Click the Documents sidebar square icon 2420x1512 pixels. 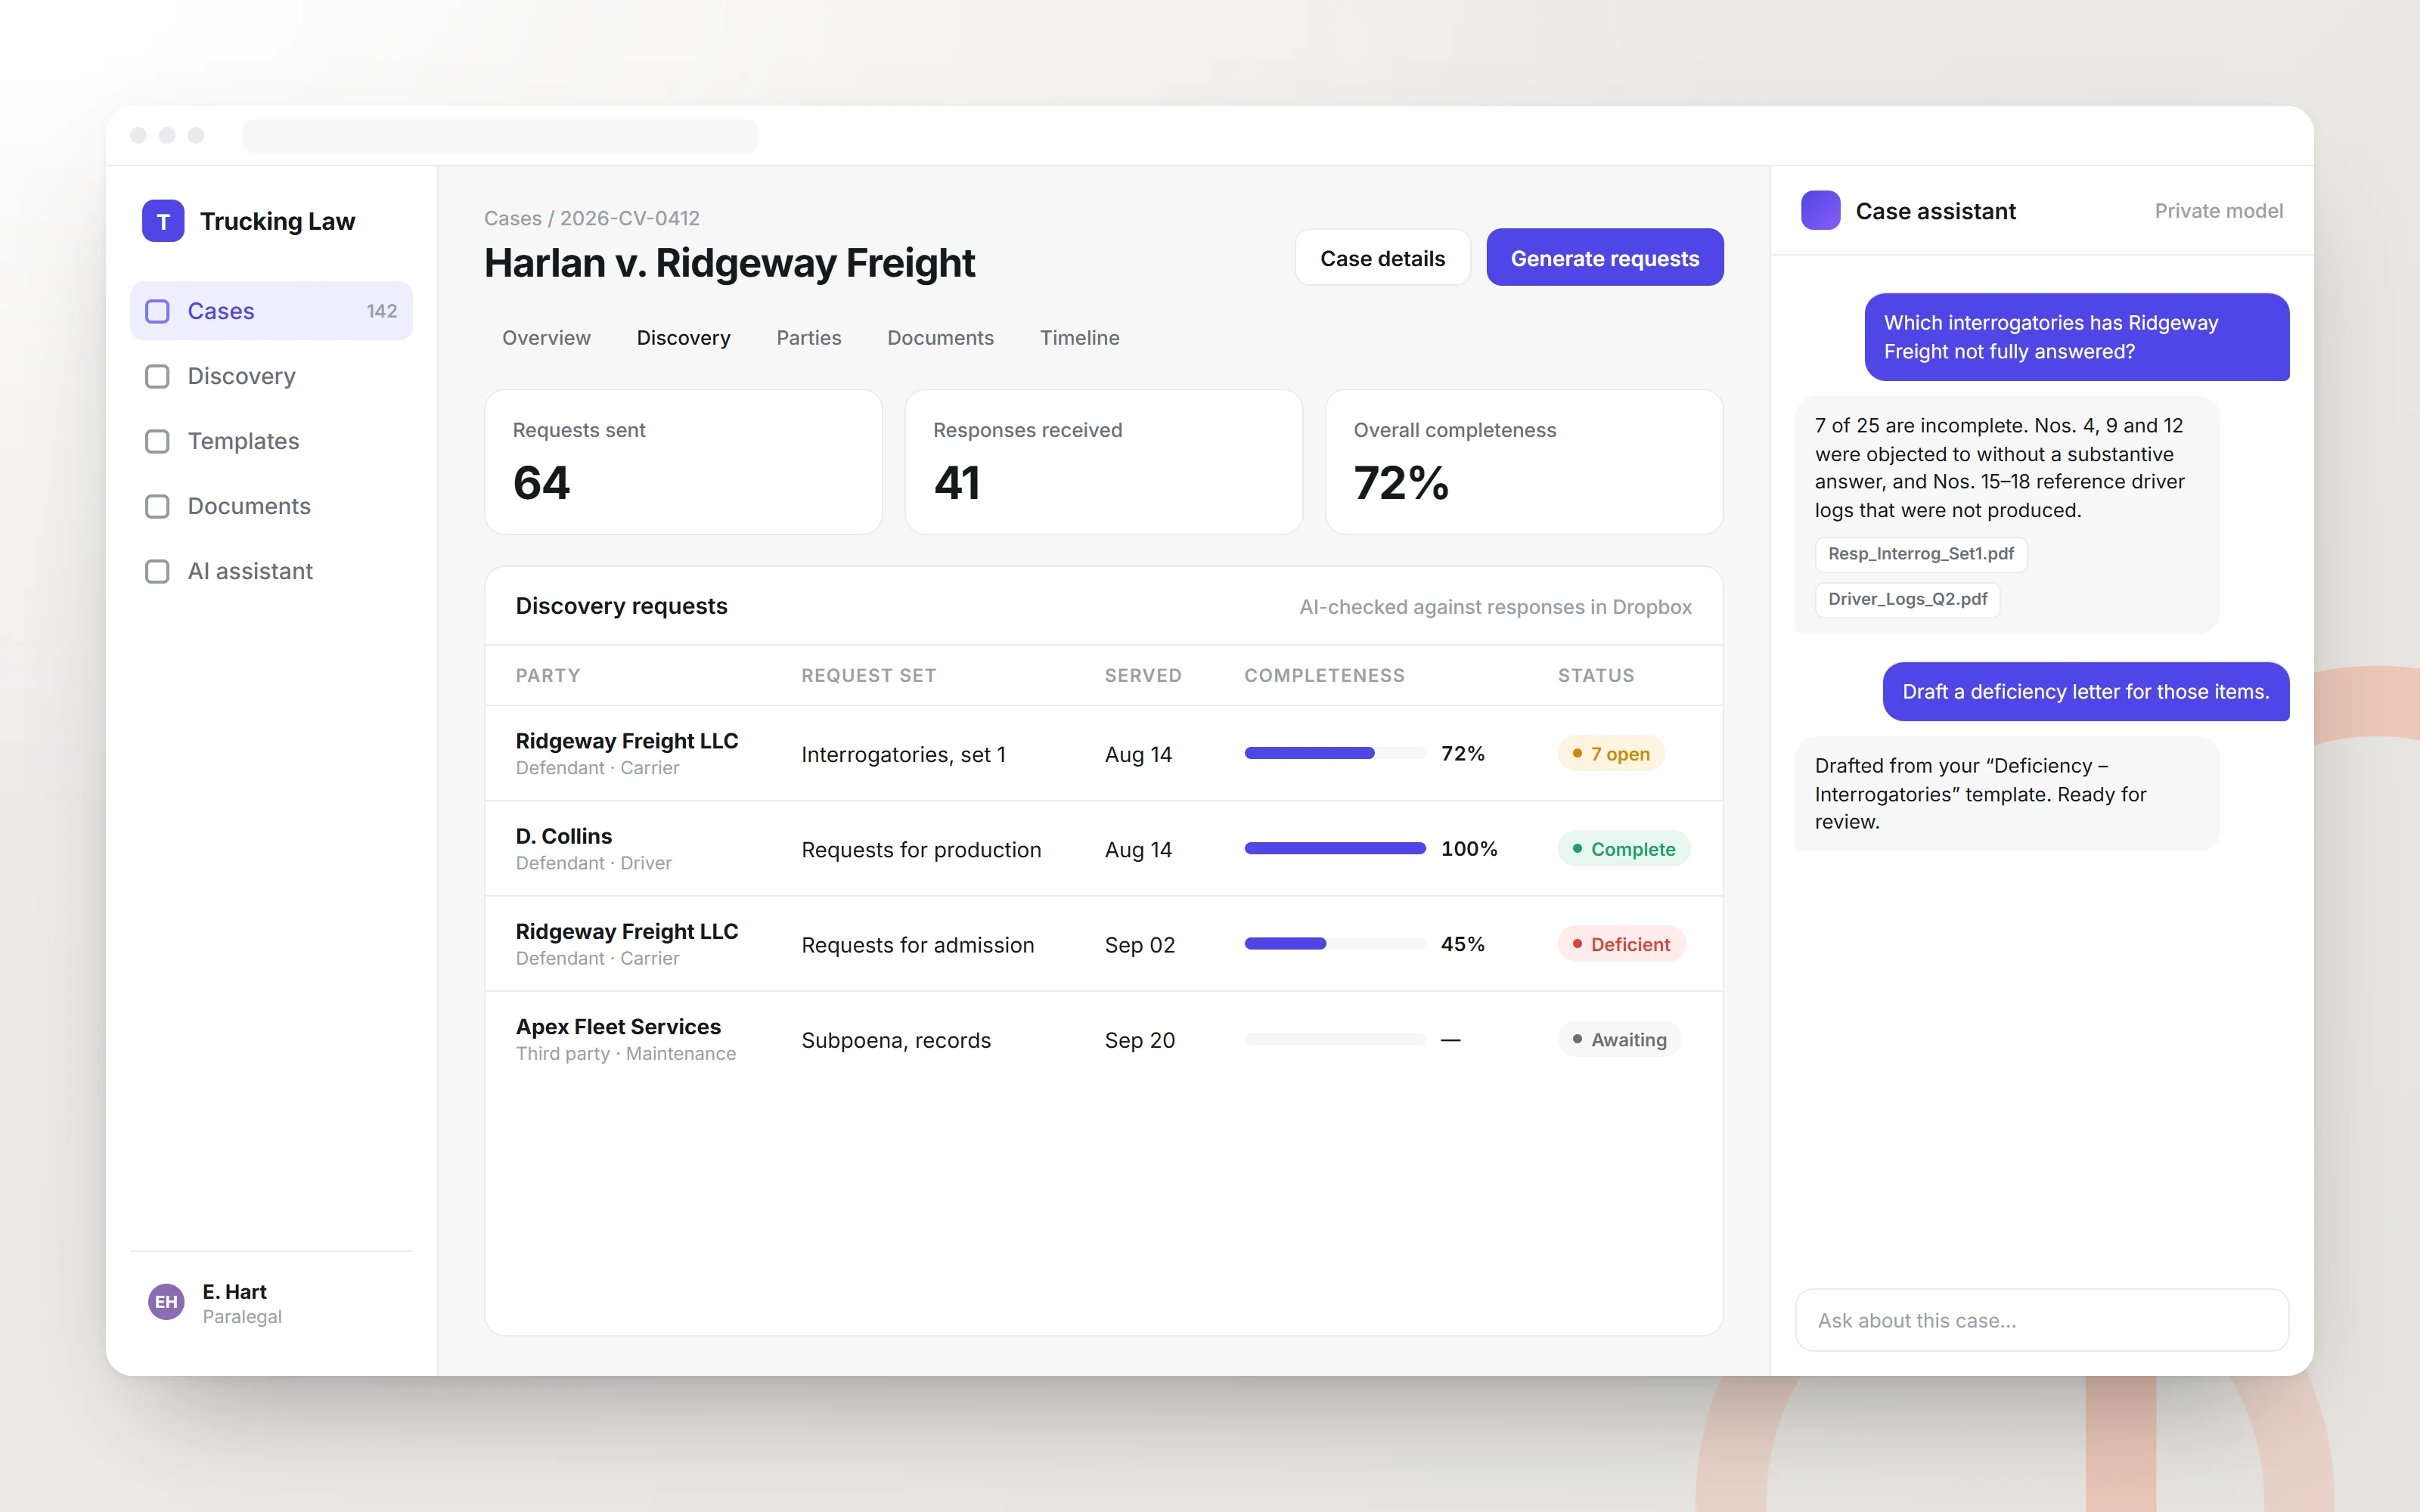(x=157, y=506)
